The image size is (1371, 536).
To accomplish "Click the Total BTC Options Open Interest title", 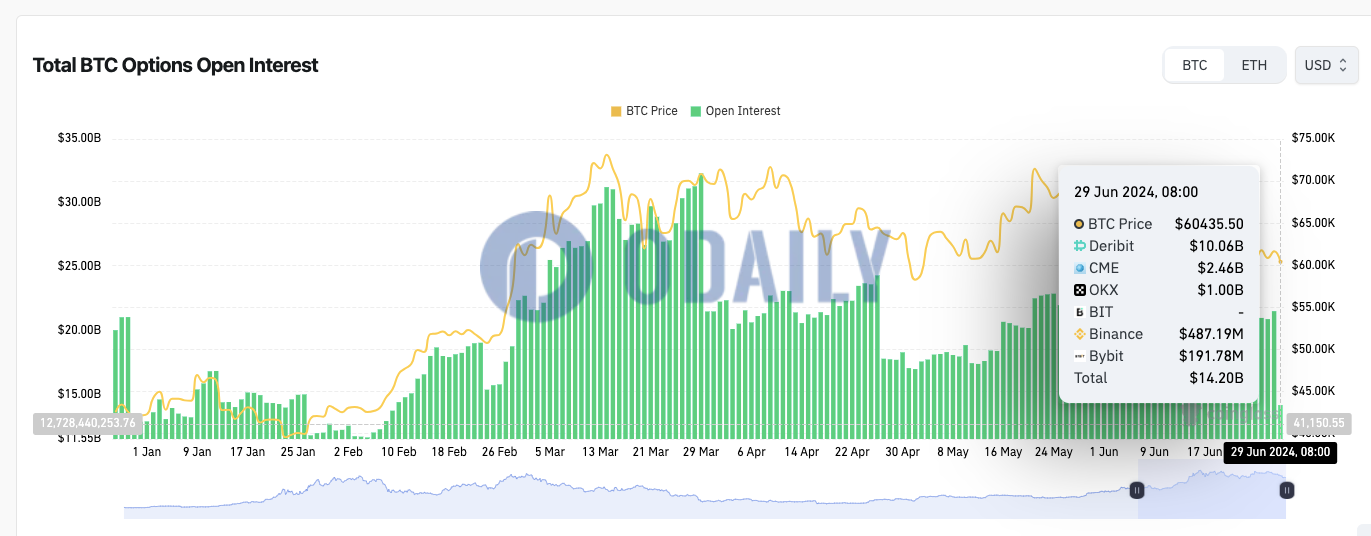I will tap(175, 65).
